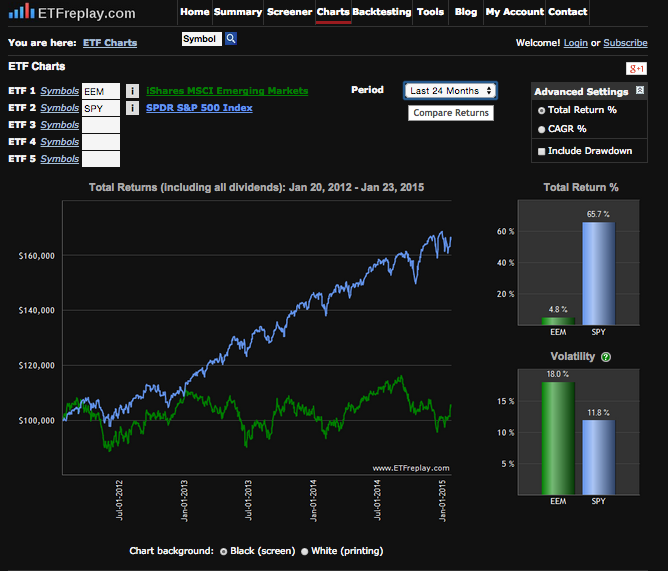Click the $140,000 axis label
The image size is (668, 571).
(37, 310)
